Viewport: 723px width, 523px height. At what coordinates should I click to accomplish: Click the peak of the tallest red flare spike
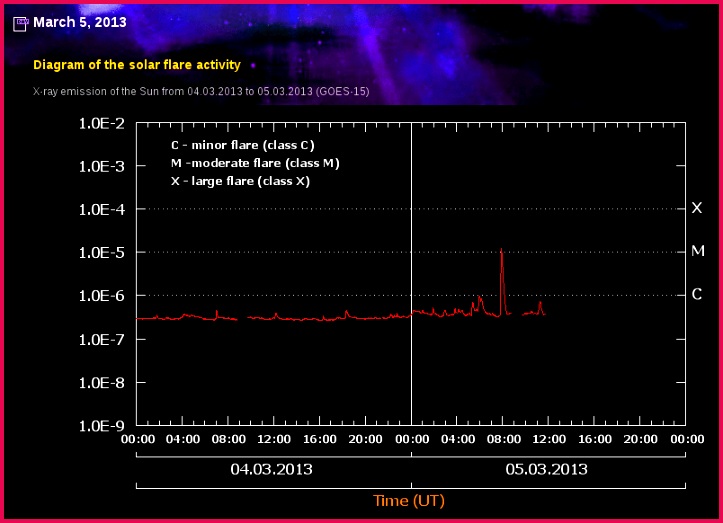pyautogui.click(x=501, y=250)
